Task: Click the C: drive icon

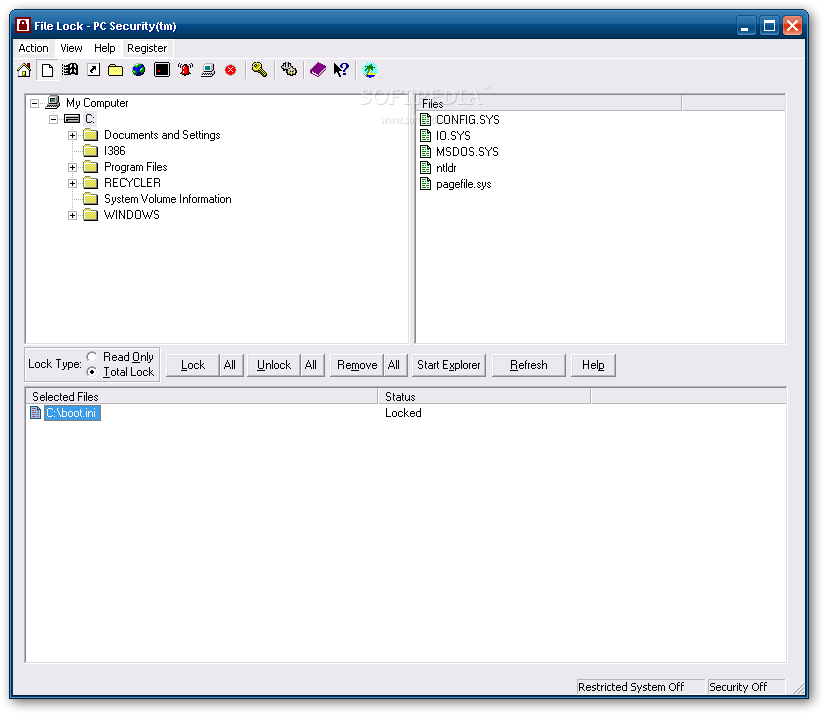Action: tap(71, 119)
